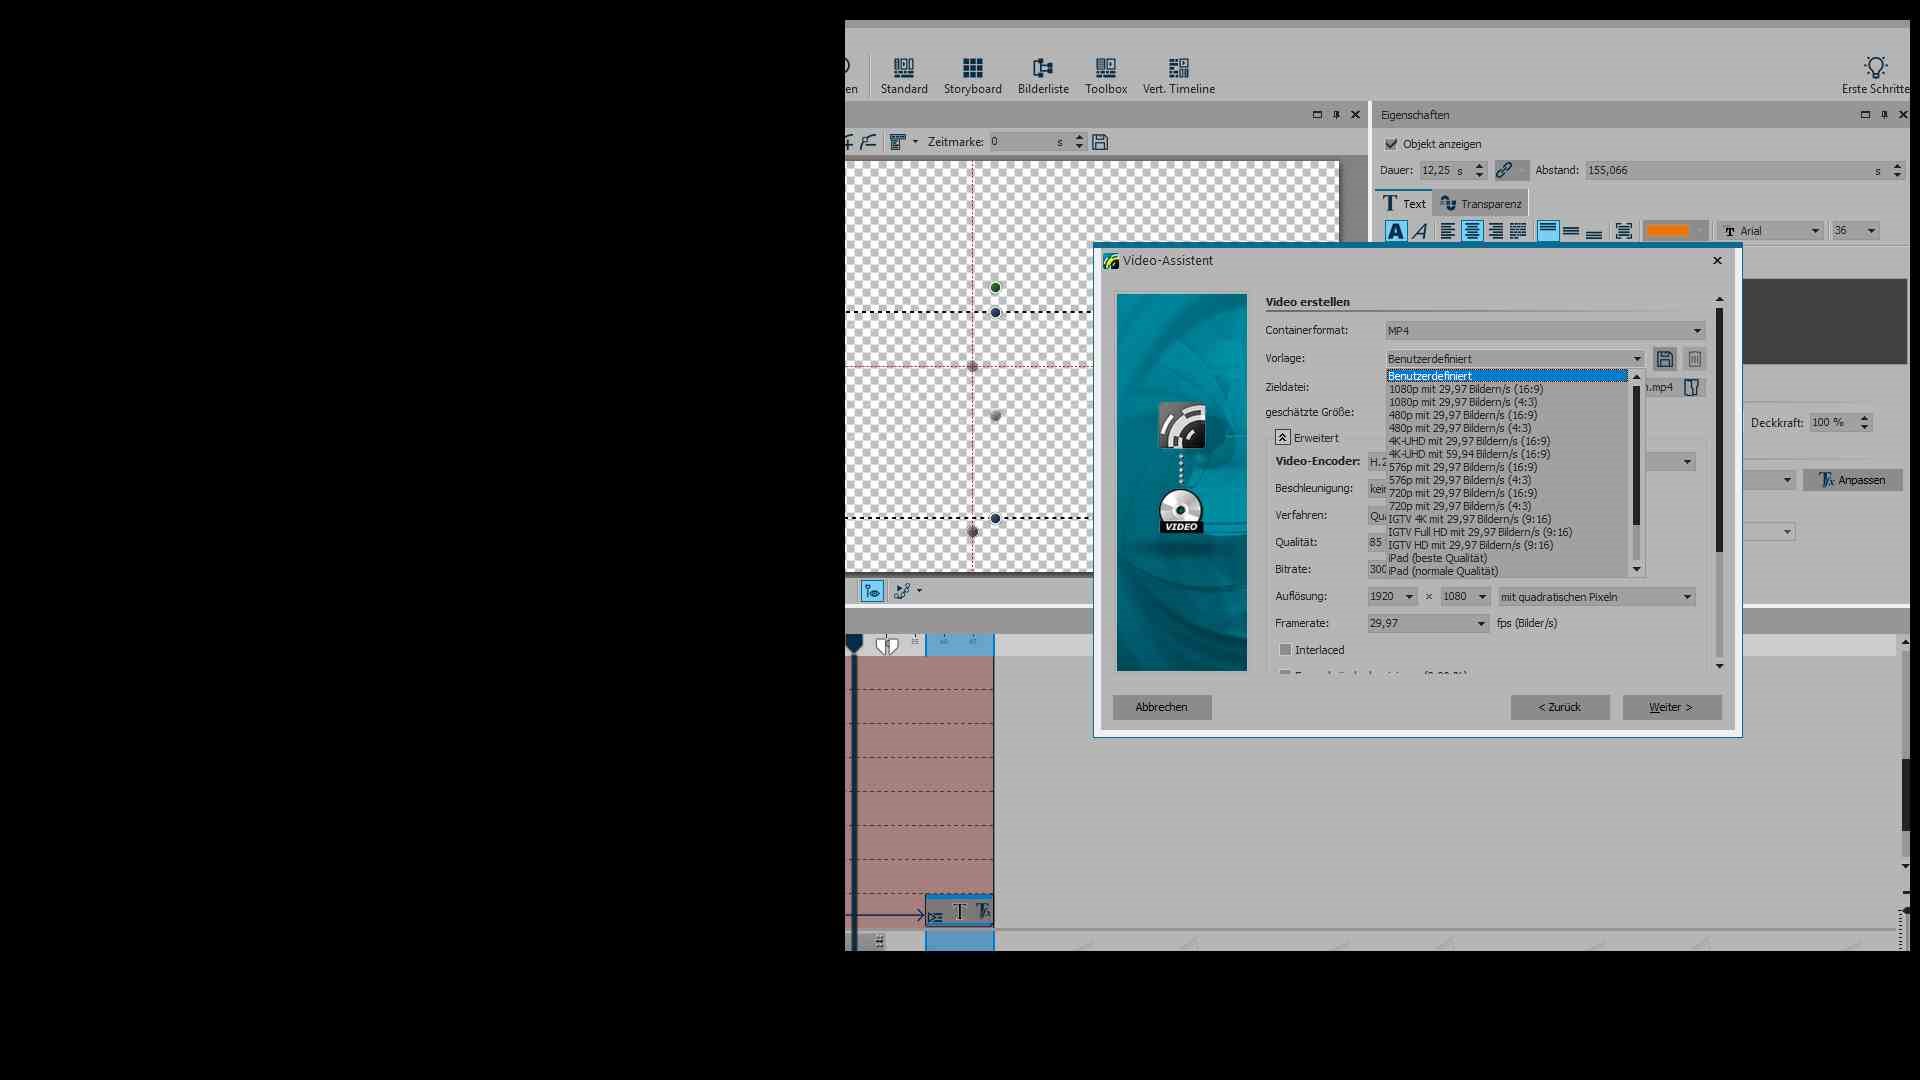1920x1080 pixels.
Task: Click the link icon next to Dauer
Action: pyautogui.click(x=1504, y=171)
